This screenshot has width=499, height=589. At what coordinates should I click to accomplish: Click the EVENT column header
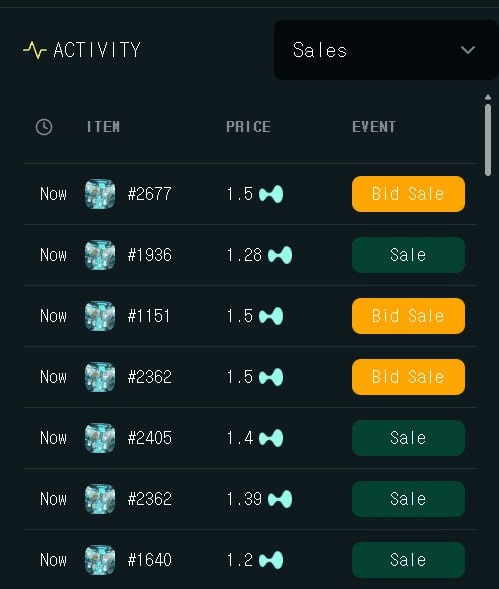point(374,127)
